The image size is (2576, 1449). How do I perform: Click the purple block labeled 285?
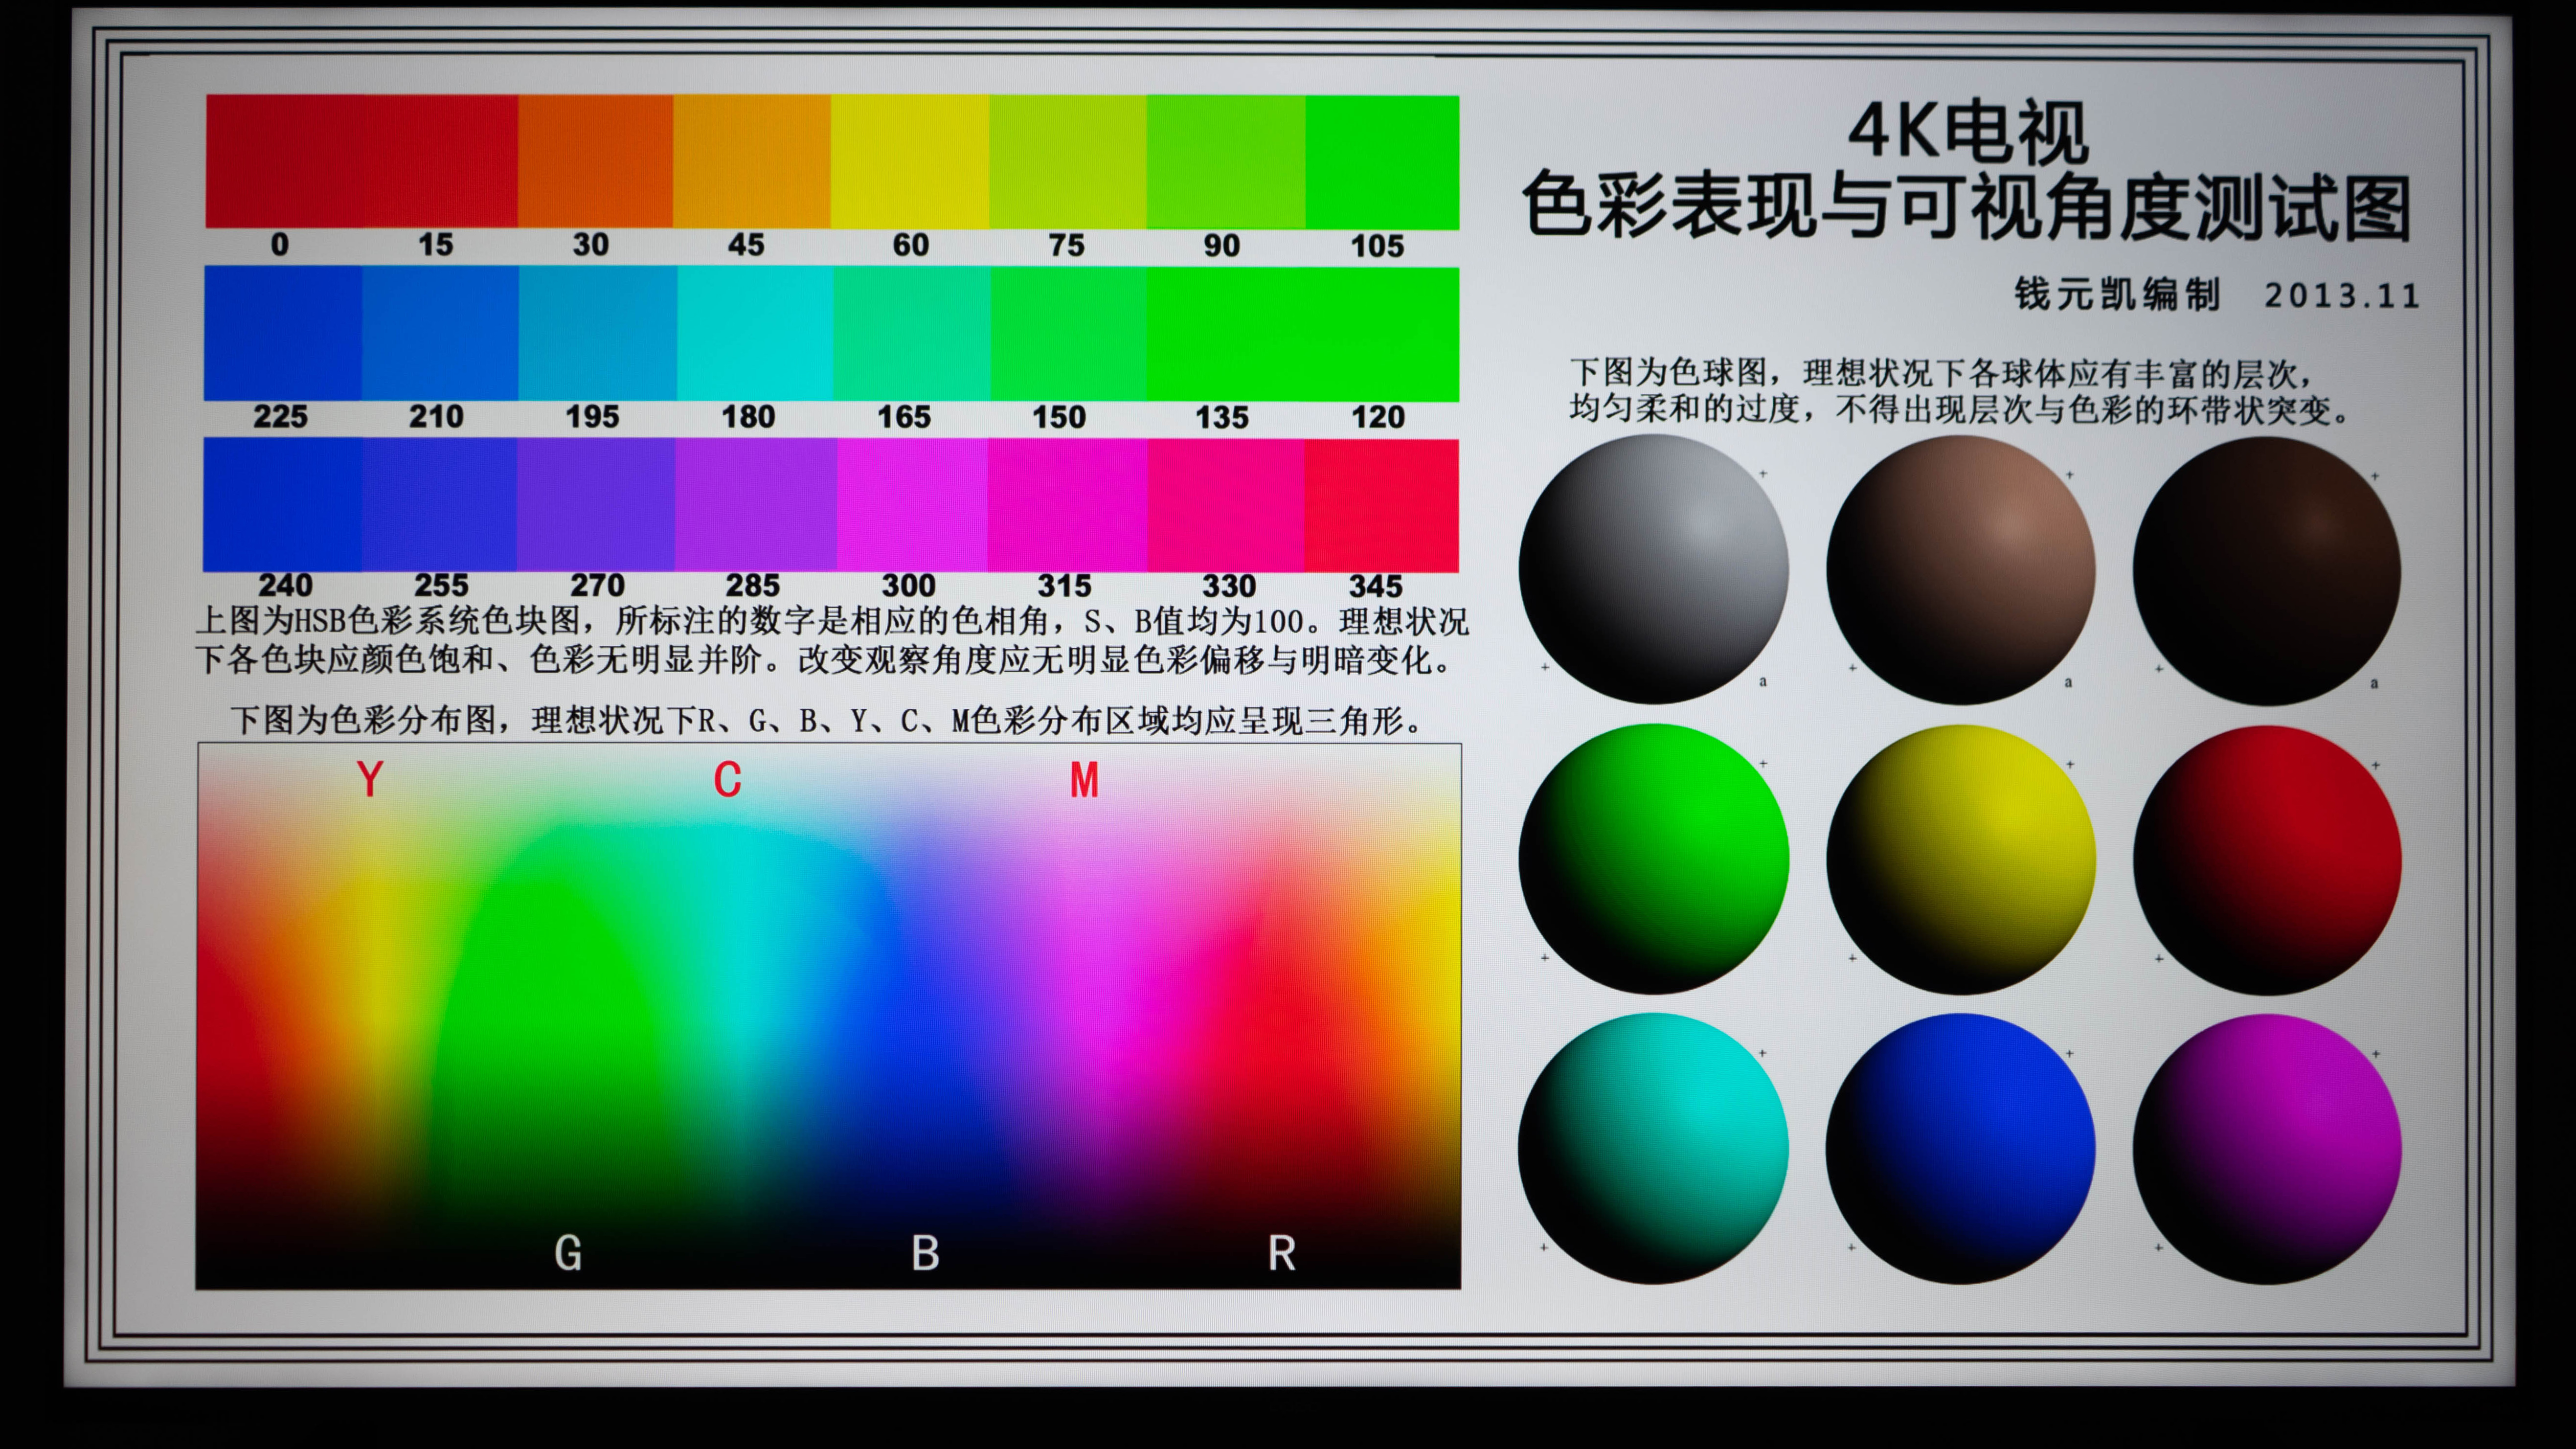tap(756, 505)
